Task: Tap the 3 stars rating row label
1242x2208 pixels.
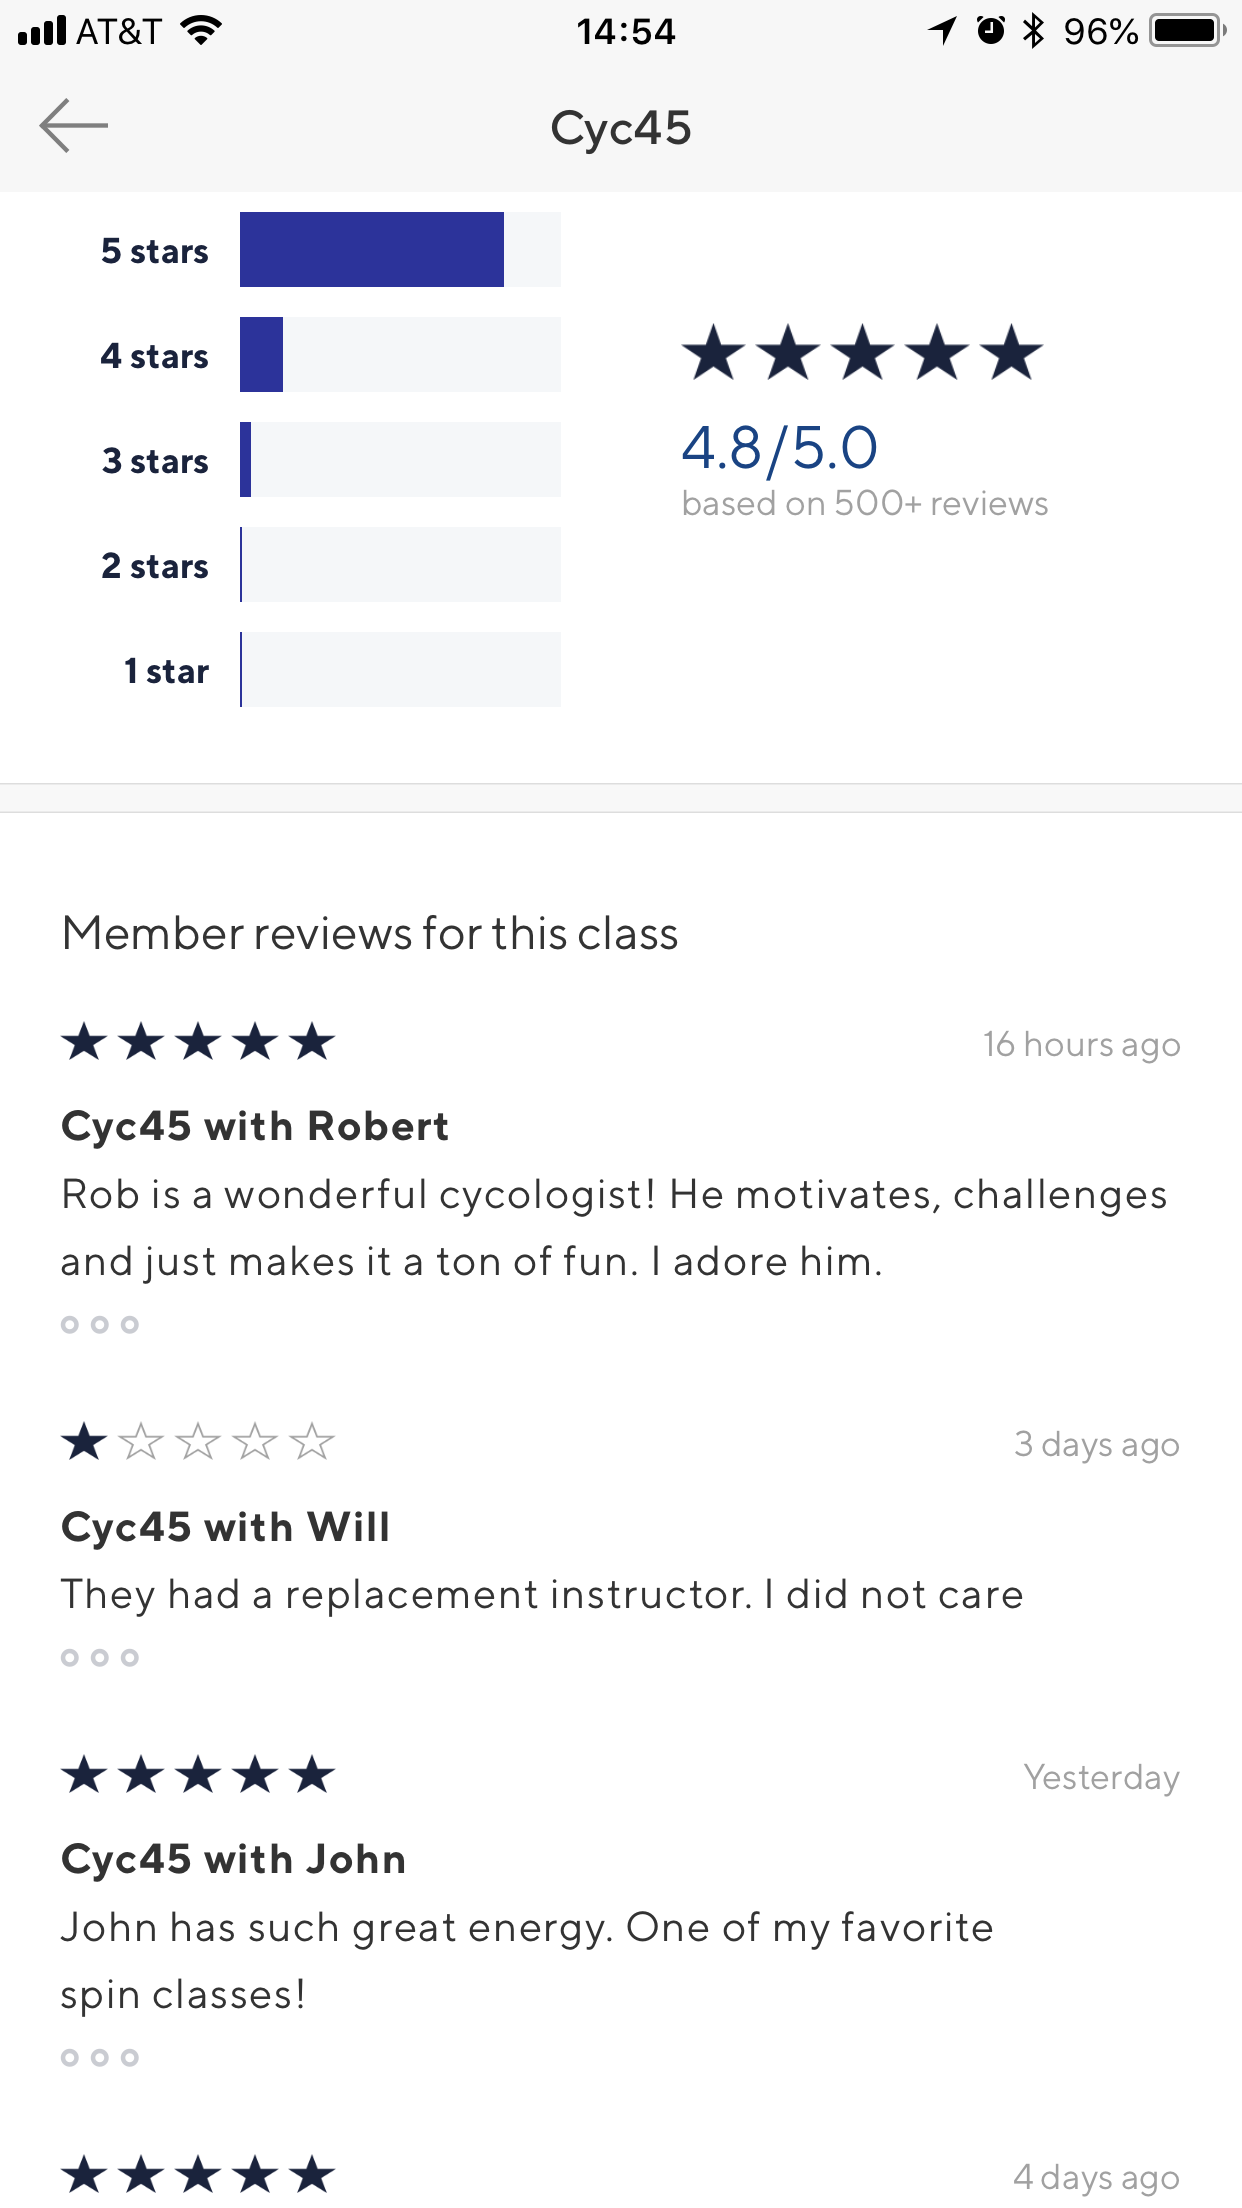Action: pyautogui.click(x=155, y=461)
